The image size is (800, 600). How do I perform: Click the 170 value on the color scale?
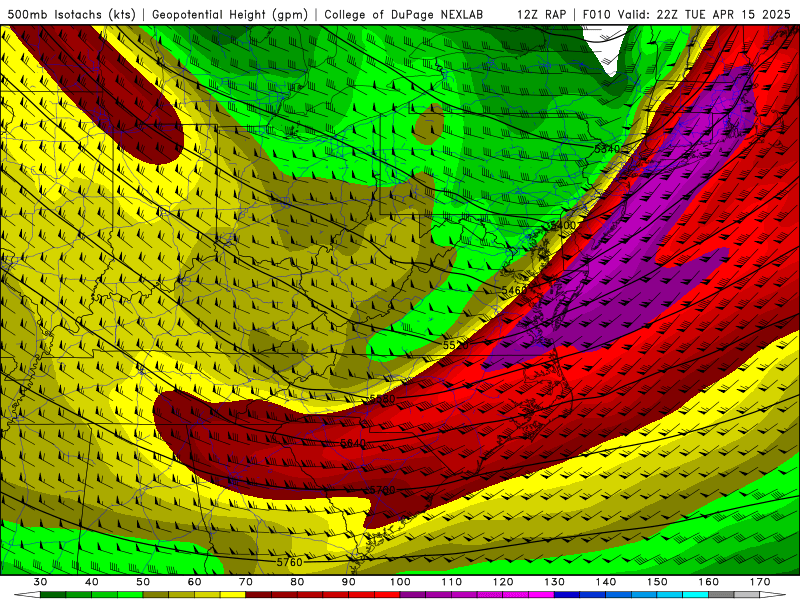point(760,582)
